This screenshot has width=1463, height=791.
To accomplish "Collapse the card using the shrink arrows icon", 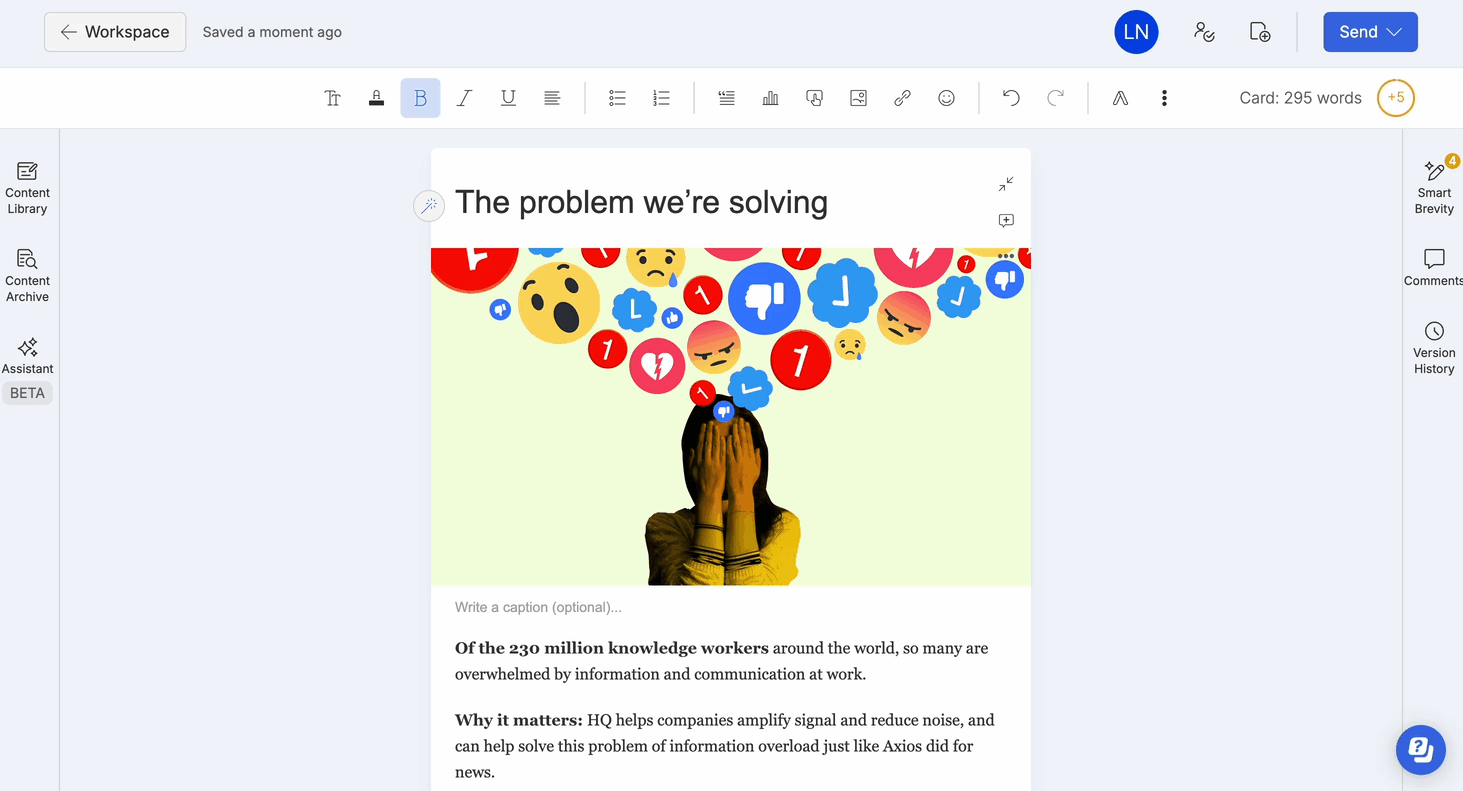I will click(x=1006, y=184).
